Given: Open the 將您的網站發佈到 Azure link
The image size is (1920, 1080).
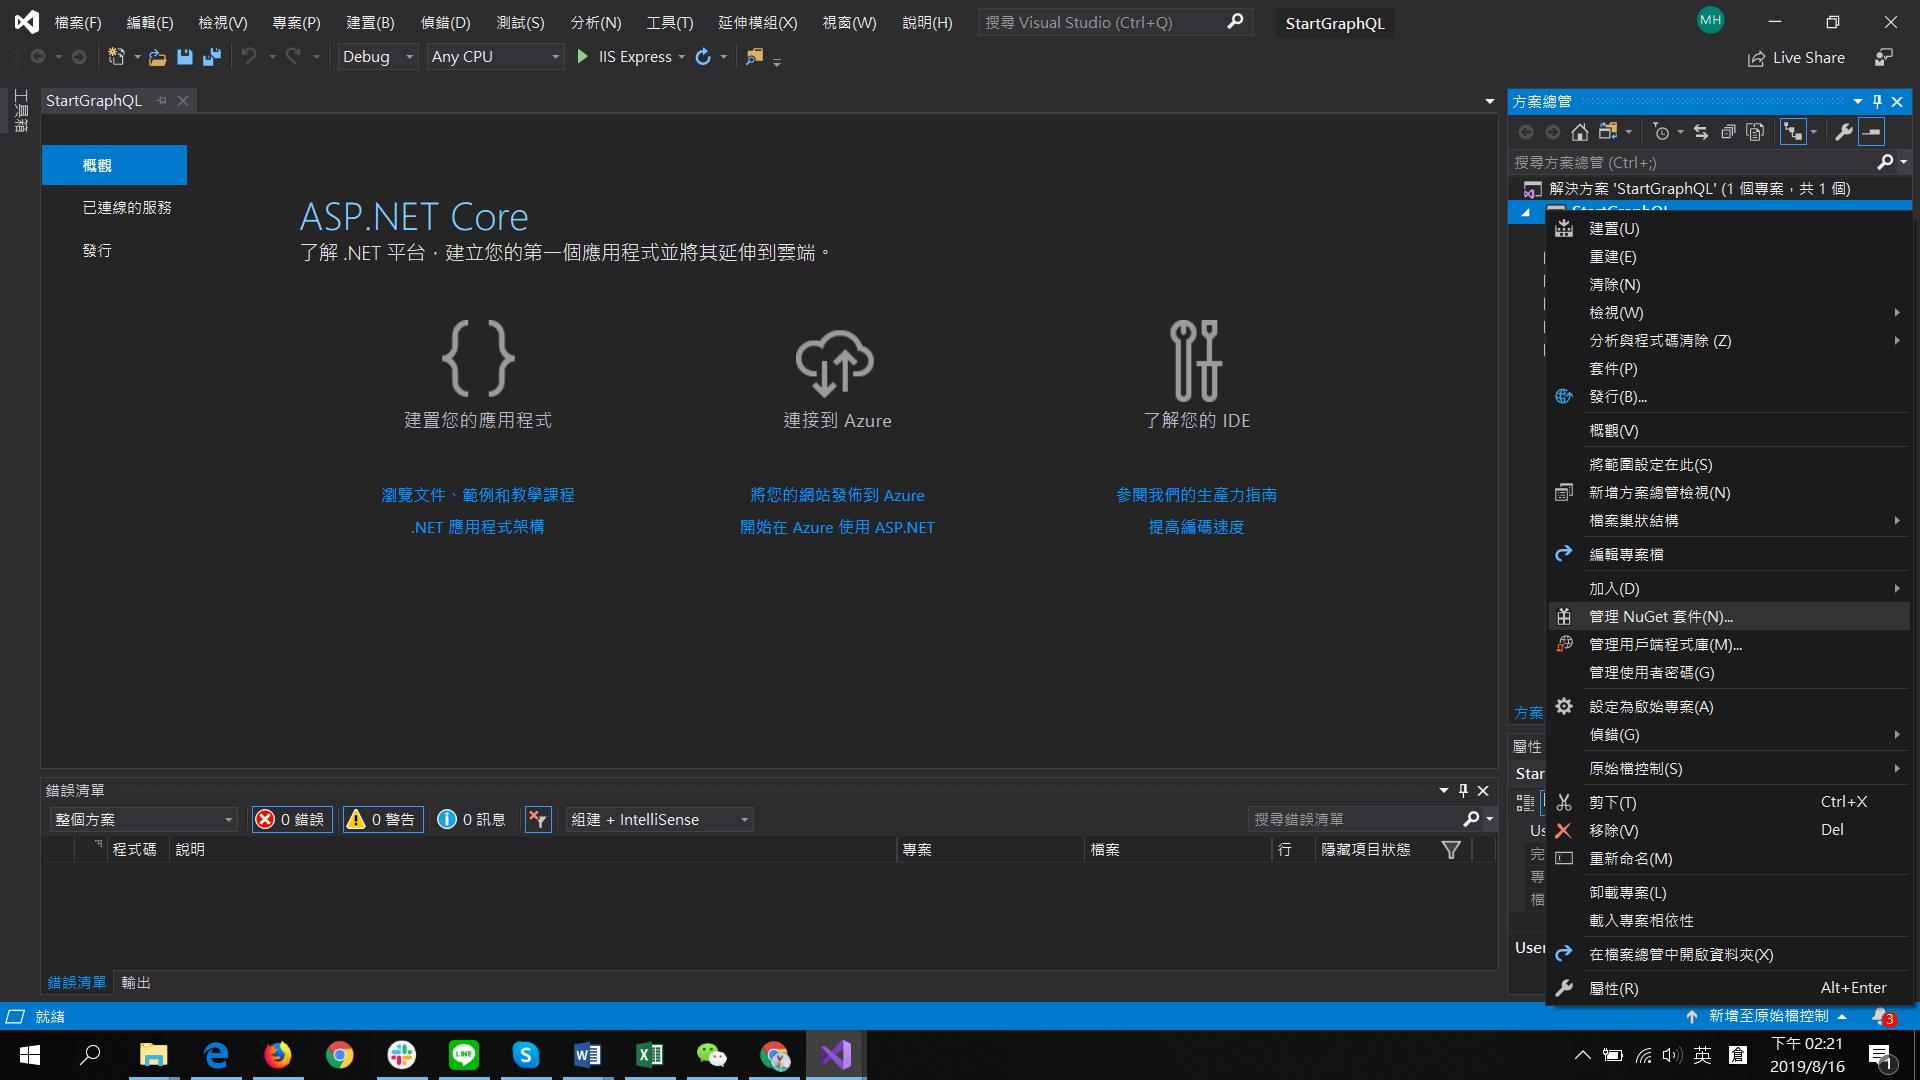Looking at the screenshot, I should coord(837,495).
